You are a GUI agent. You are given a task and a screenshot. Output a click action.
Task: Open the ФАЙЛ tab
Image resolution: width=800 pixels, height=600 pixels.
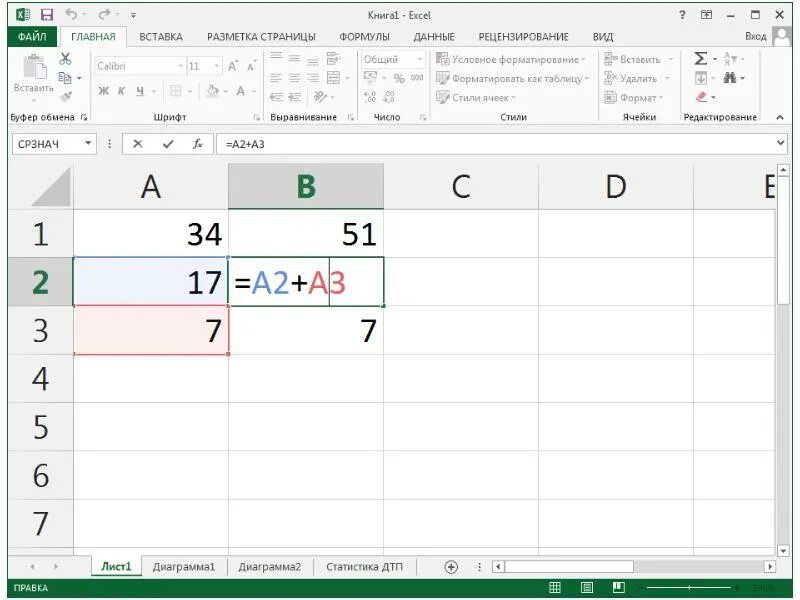click(x=32, y=37)
